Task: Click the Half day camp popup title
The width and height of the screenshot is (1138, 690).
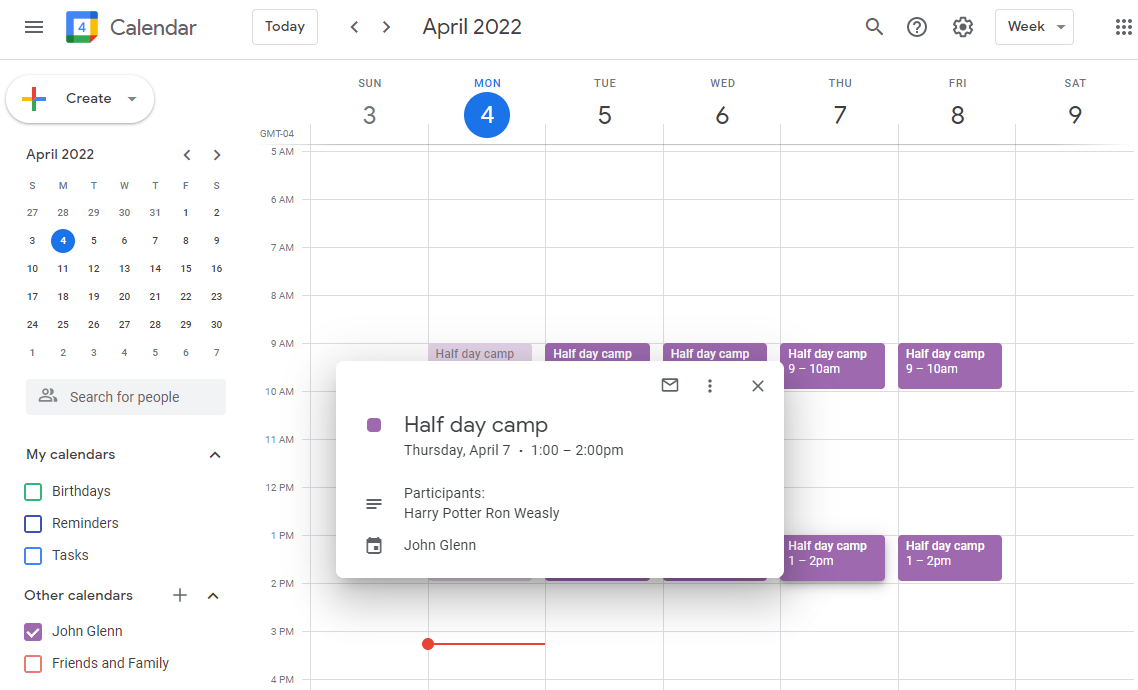Action: click(475, 424)
